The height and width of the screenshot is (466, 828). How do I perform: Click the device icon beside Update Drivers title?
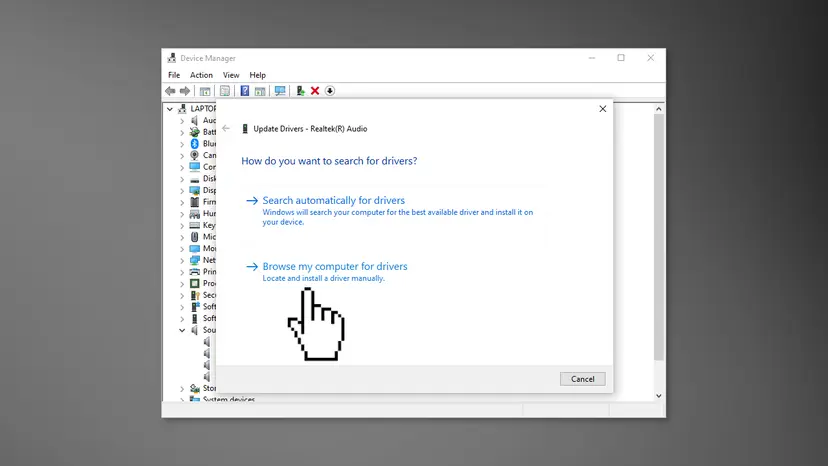point(244,128)
